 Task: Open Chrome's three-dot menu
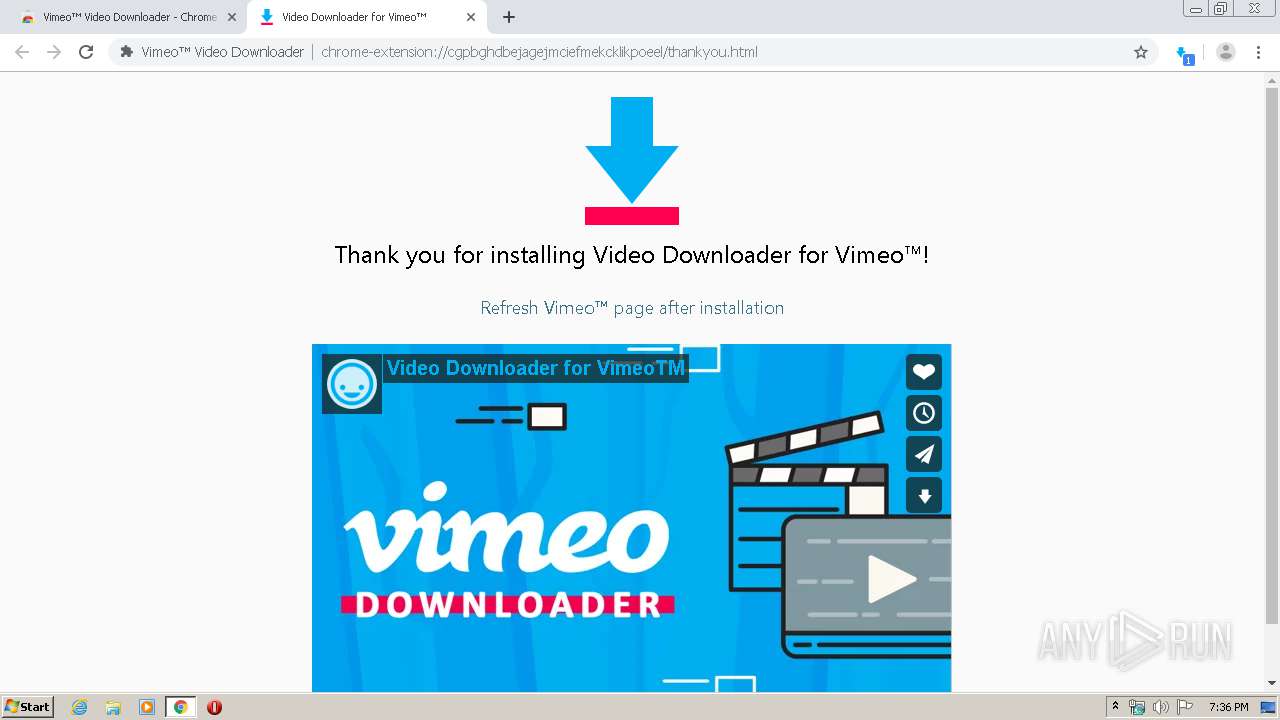(x=1258, y=52)
